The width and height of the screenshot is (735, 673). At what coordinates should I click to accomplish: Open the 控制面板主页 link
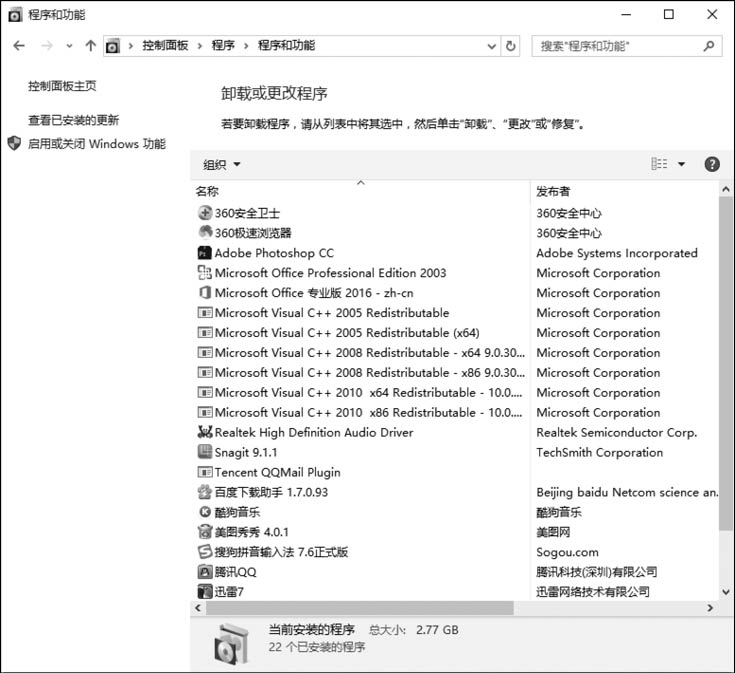point(62,86)
